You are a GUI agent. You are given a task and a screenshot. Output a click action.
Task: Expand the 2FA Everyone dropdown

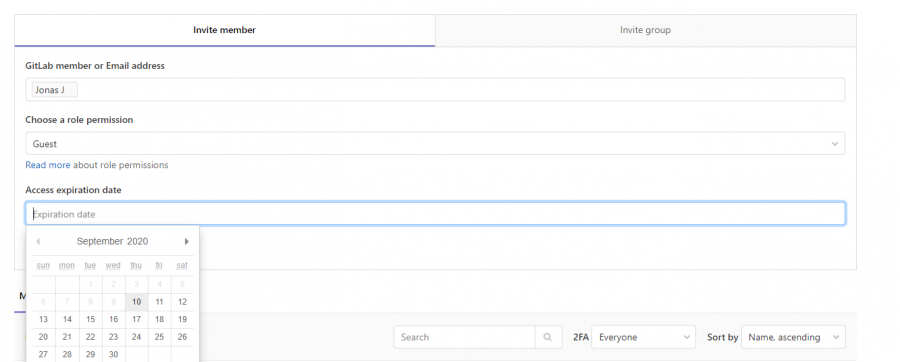pos(643,337)
